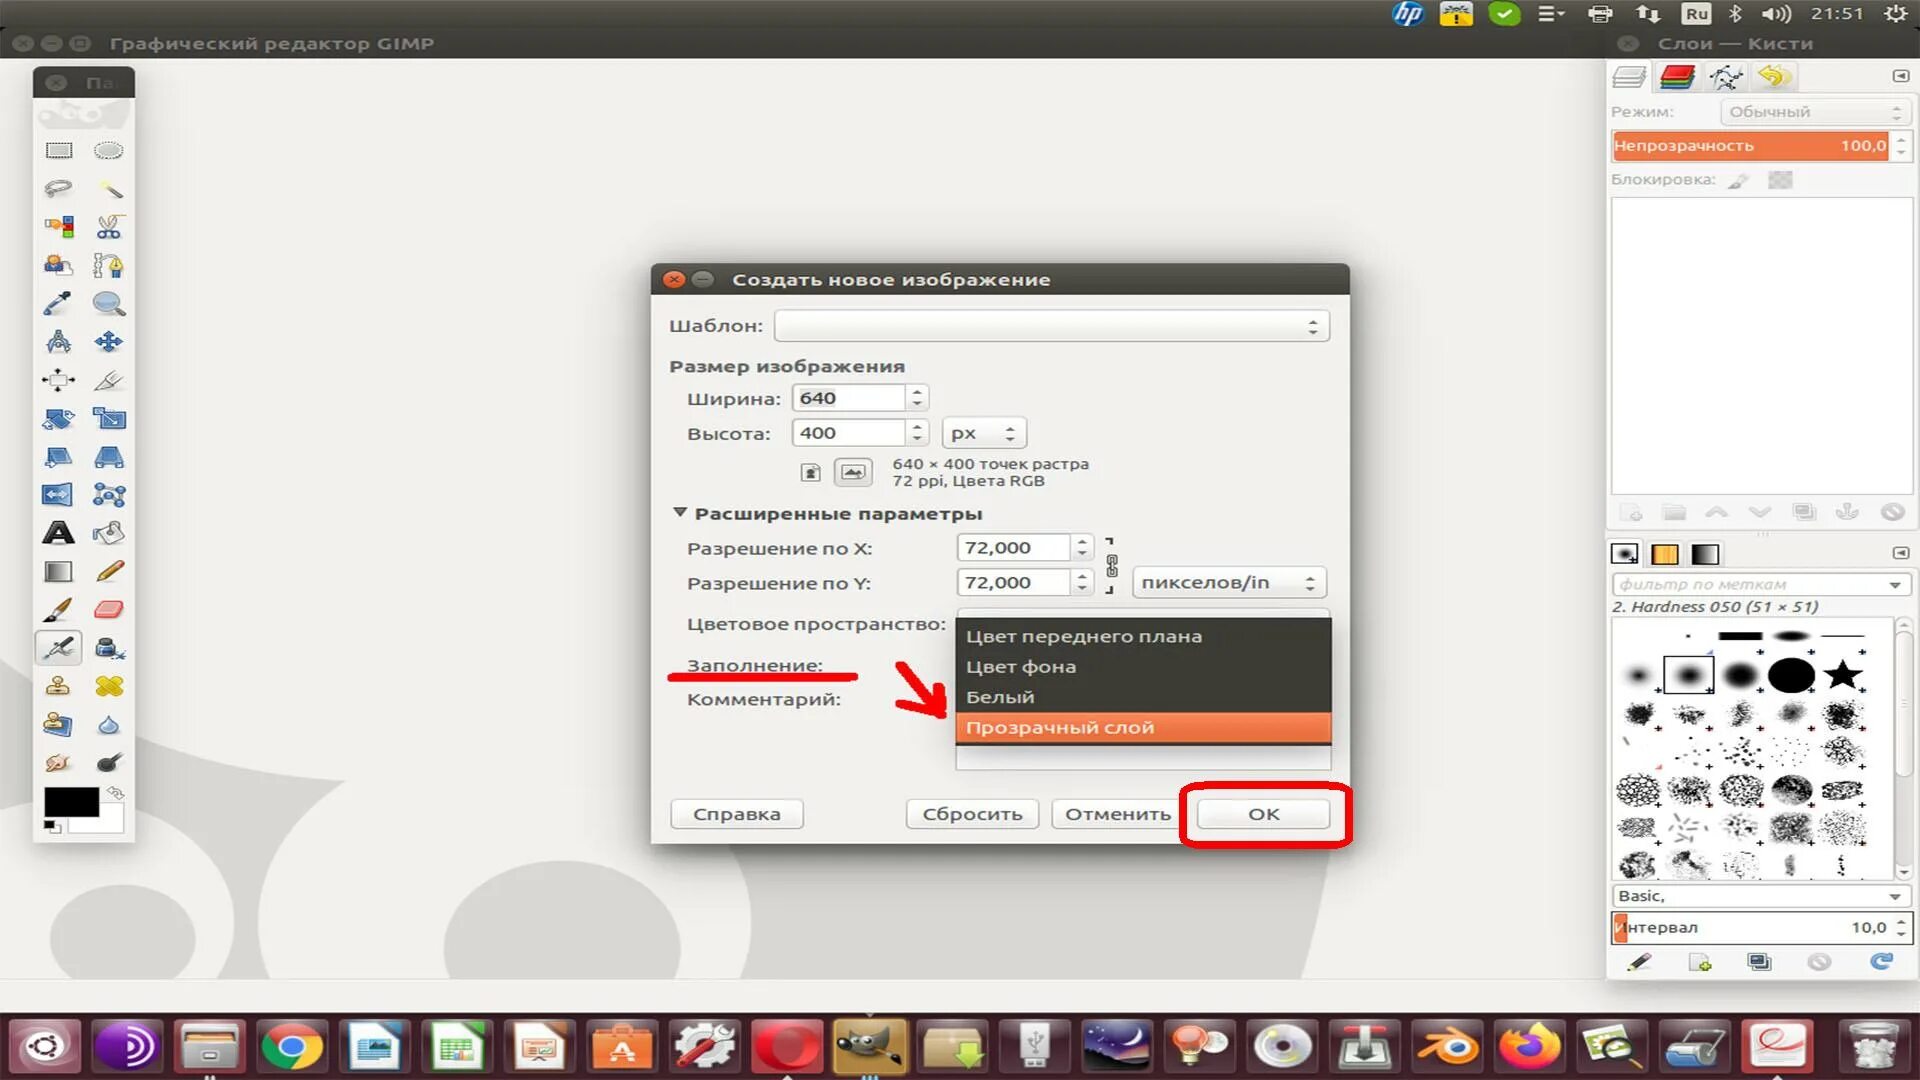Select the Clone stamp tool
Screen dimensions: 1920x1080
[59, 686]
